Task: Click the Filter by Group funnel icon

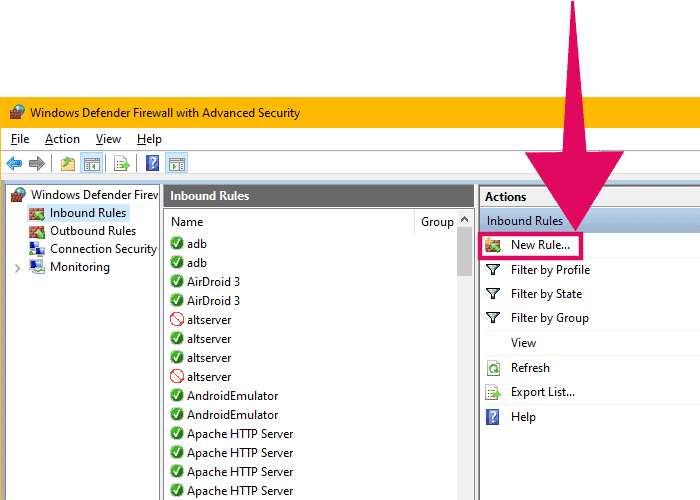Action: point(493,318)
